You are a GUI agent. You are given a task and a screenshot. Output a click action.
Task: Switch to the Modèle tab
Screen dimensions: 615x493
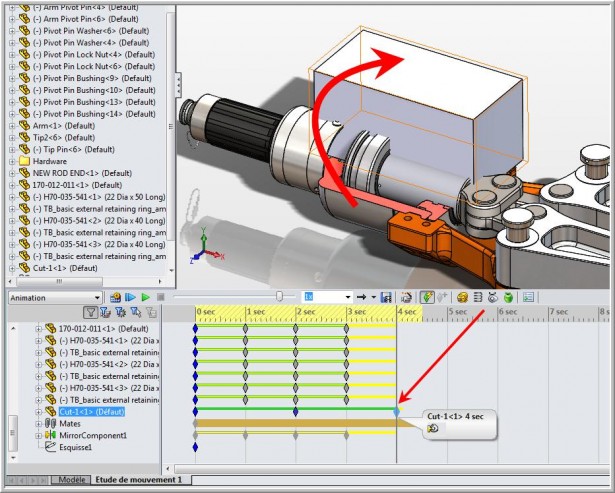(x=72, y=480)
